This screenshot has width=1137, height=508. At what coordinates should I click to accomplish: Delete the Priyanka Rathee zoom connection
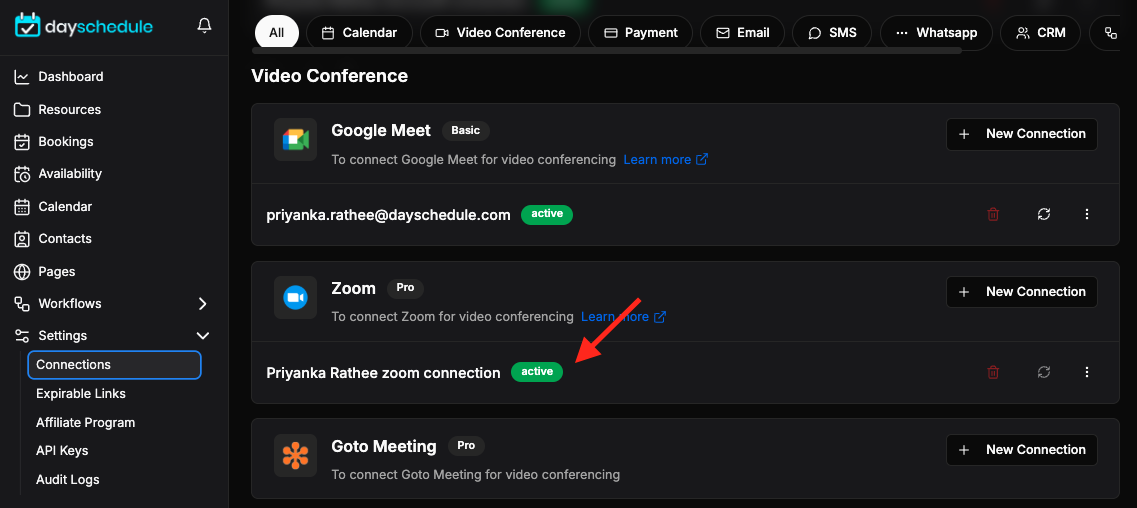point(993,372)
